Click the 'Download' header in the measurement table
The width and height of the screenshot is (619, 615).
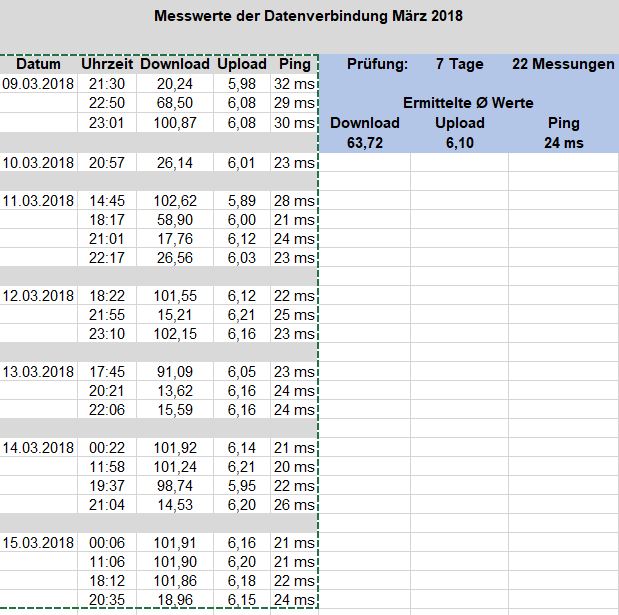[x=175, y=64]
